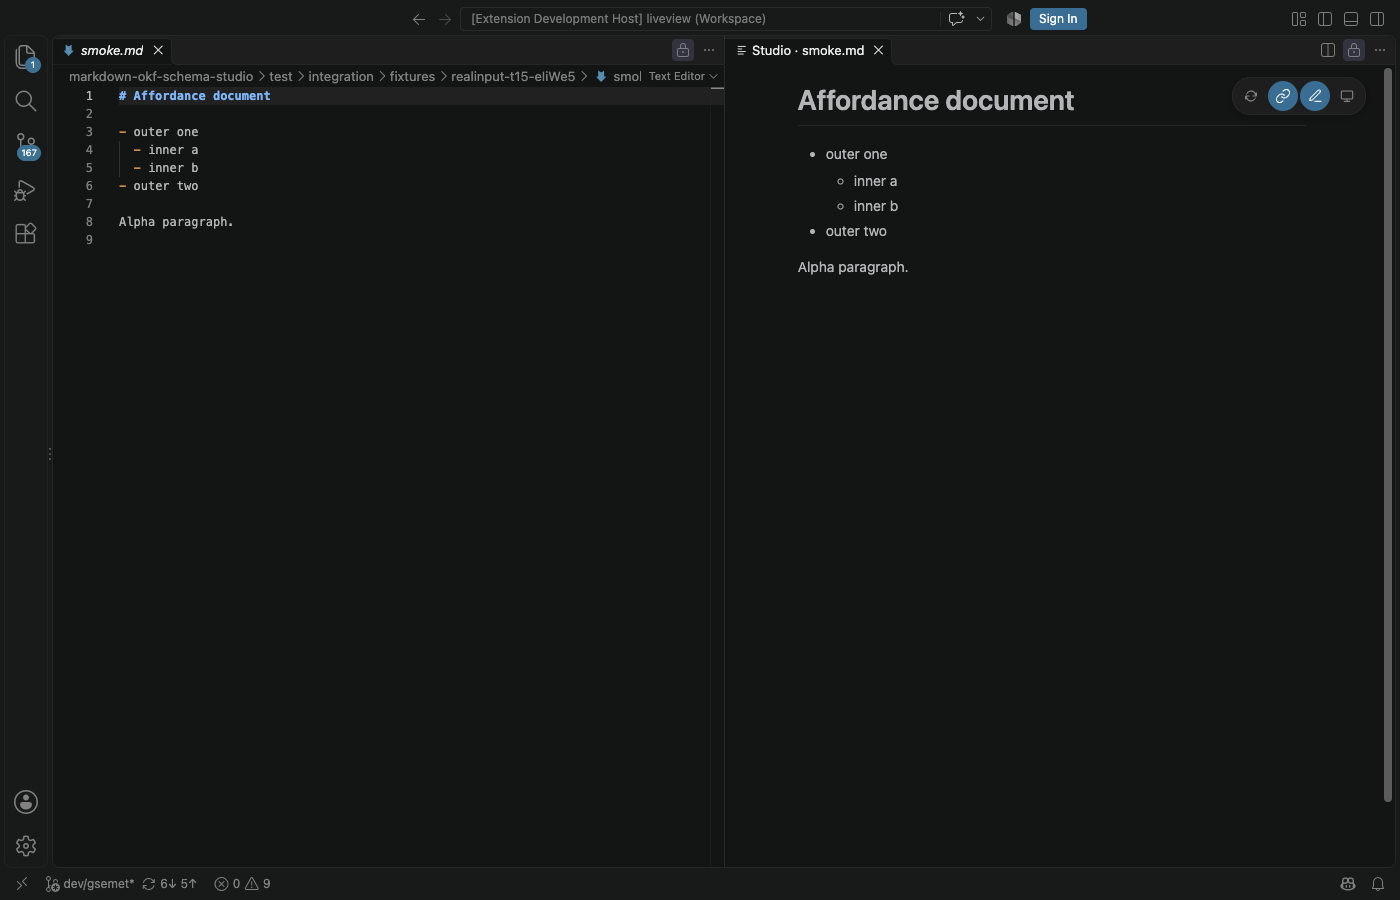Image resolution: width=1400 pixels, height=900 pixels.
Task: Click Customize Layout icon in title bar
Action: tap(1299, 19)
